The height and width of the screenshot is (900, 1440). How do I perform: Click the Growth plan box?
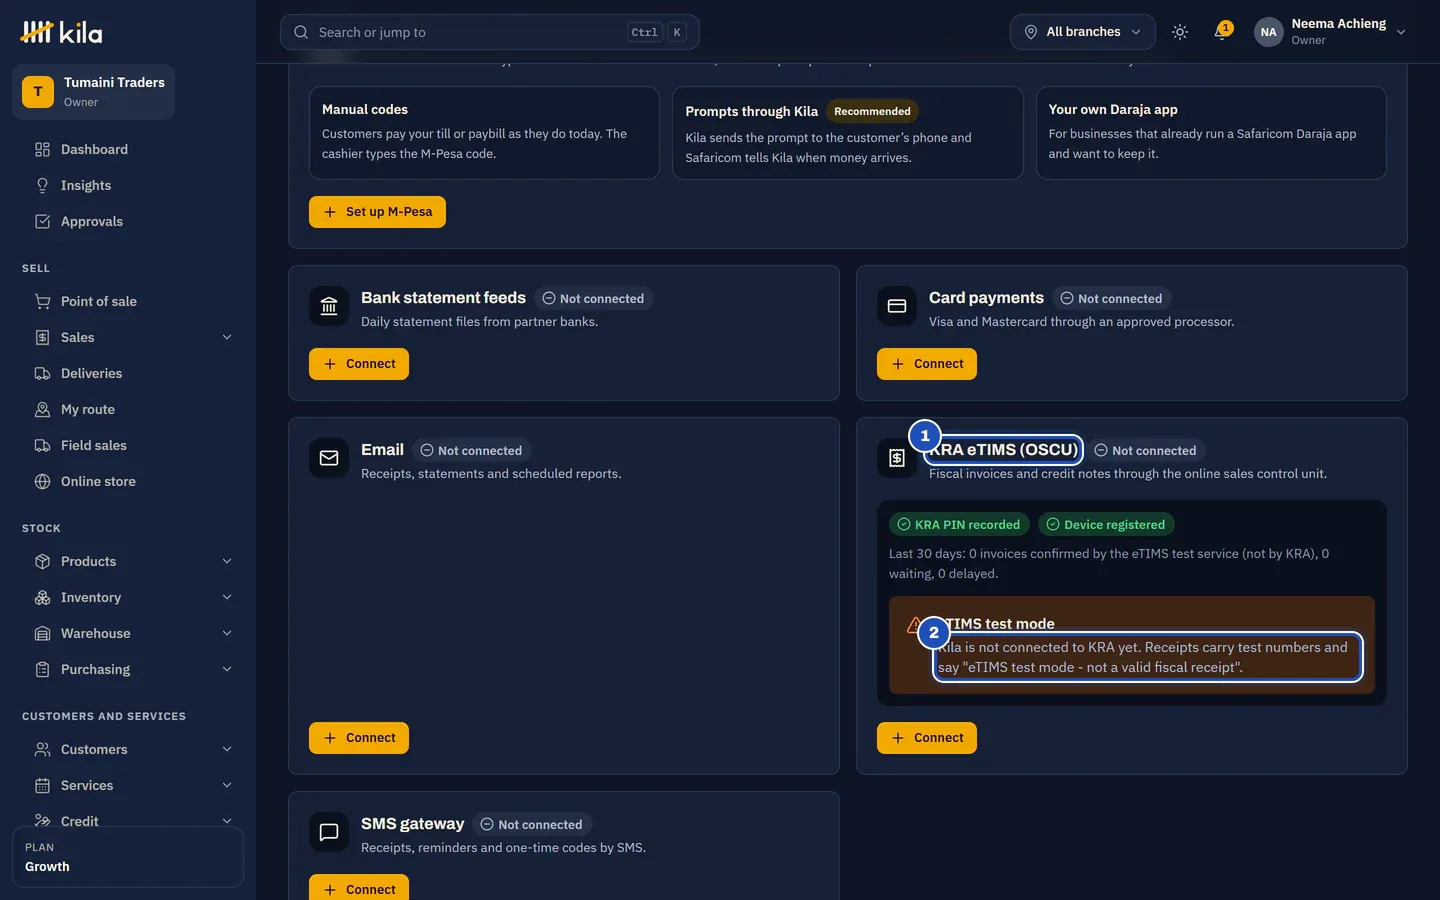click(128, 857)
